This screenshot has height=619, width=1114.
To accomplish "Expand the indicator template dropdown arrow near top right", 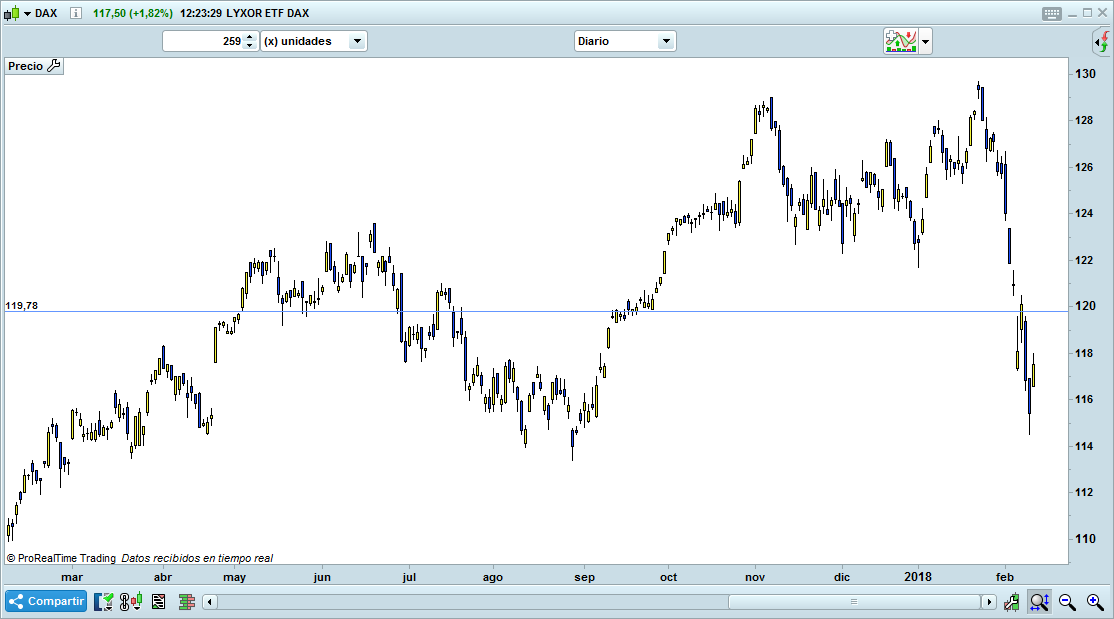I will [x=923, y=41].
